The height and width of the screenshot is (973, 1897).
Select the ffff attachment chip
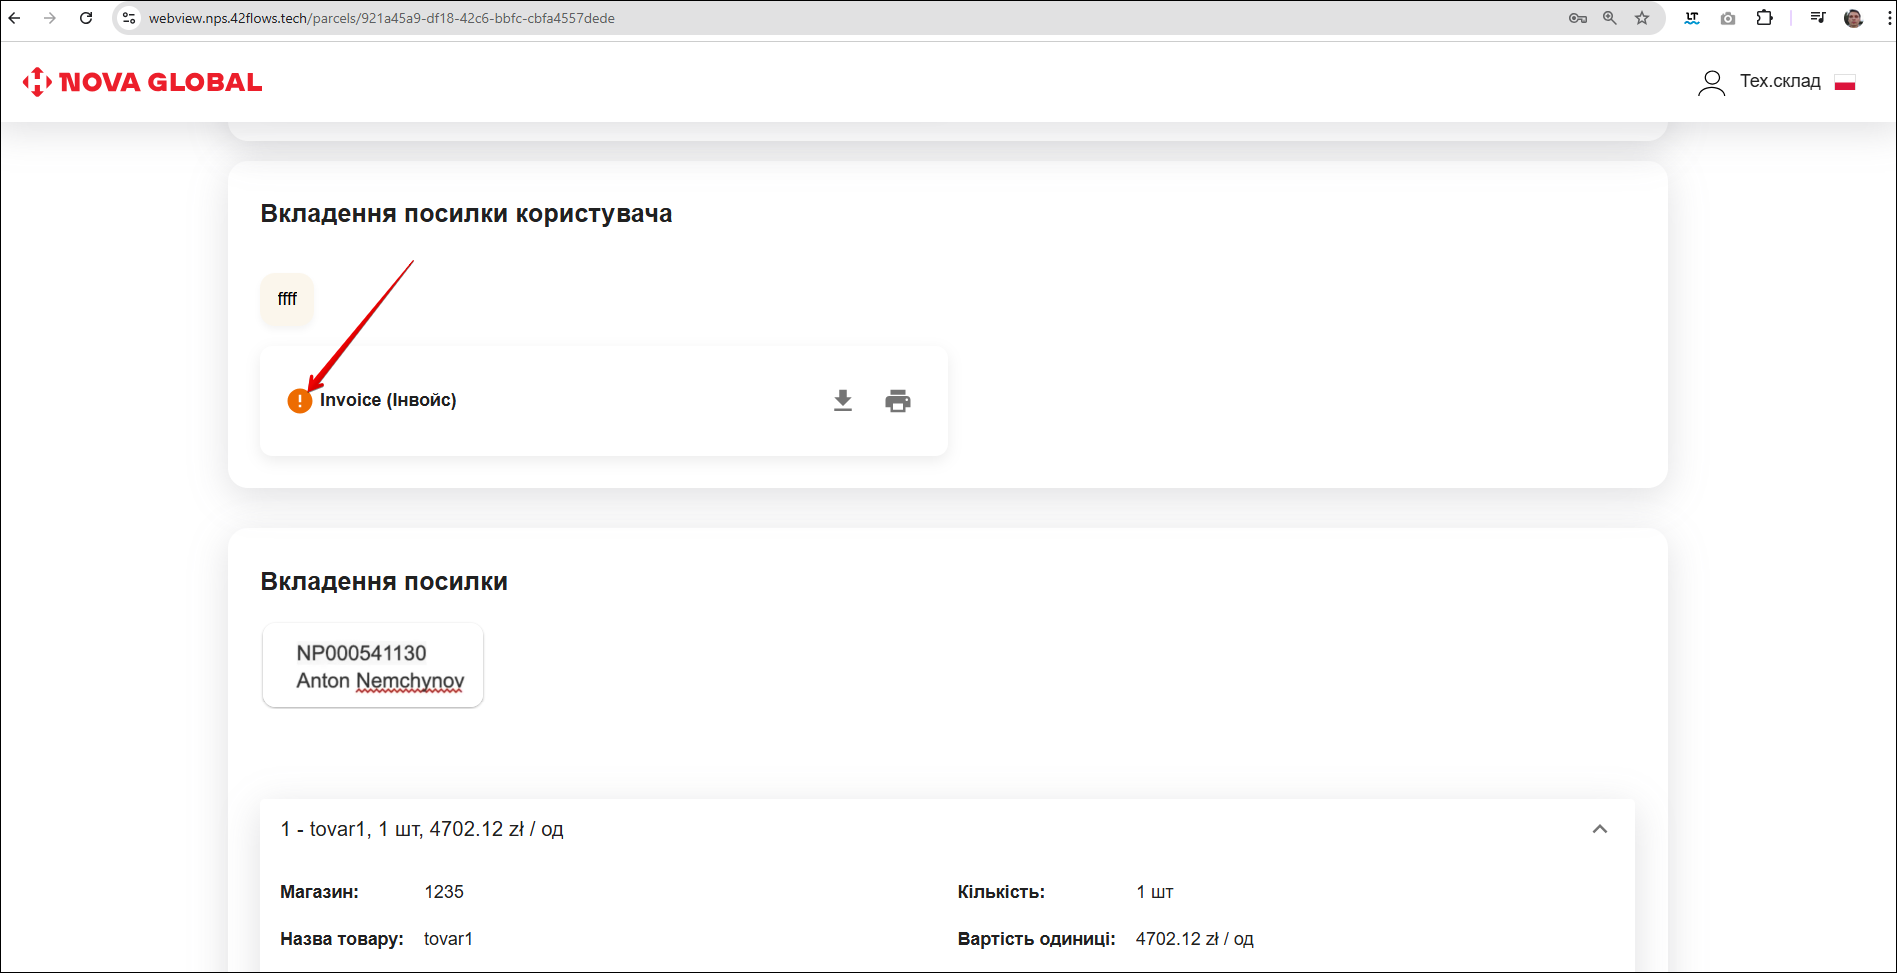(287, 299)
